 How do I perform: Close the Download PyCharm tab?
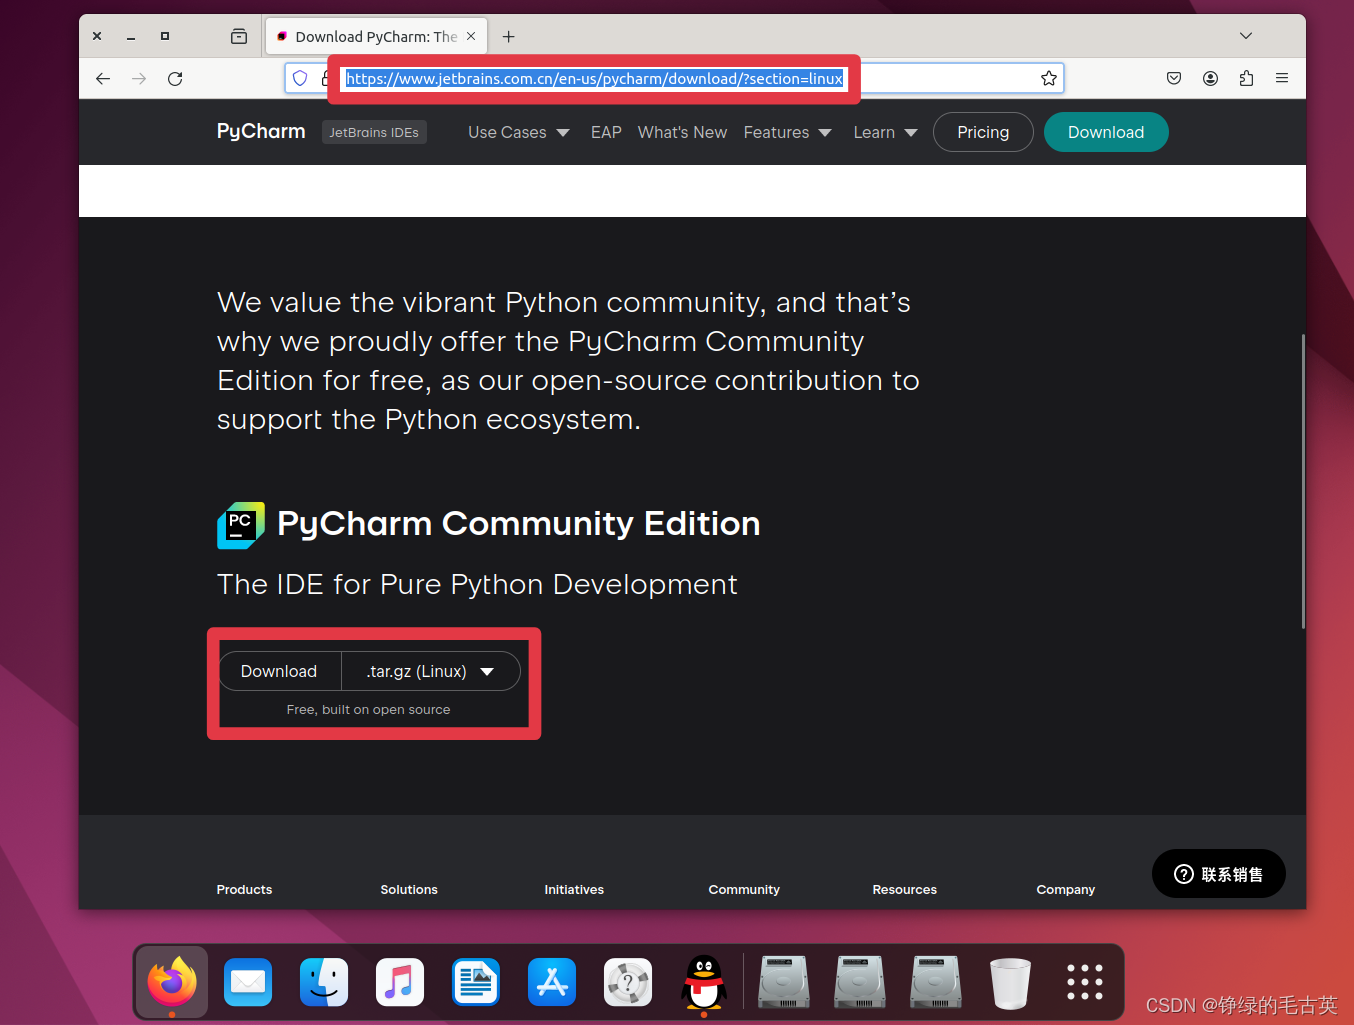471,36
